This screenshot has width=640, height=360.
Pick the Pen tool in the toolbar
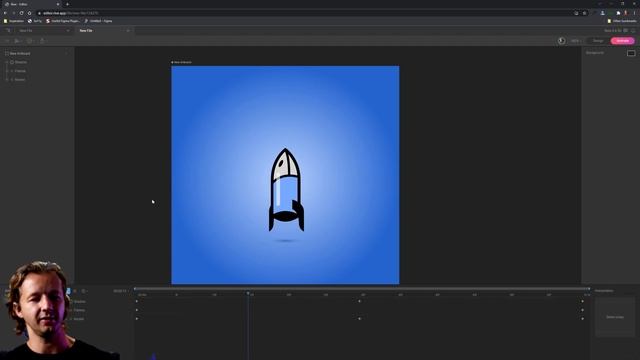(x=17, y=41)
